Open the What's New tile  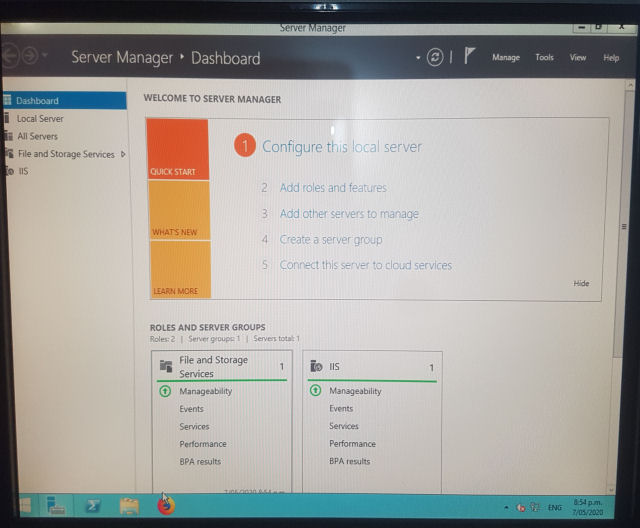179,210
